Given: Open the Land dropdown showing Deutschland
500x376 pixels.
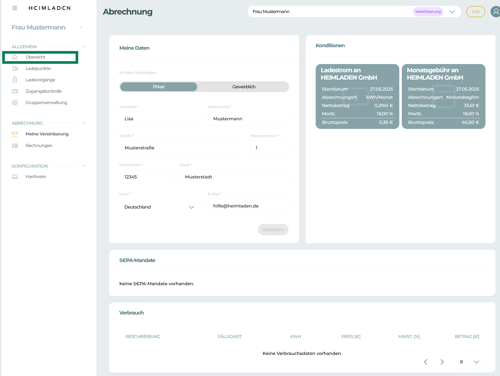Looking at the screenshot, I should [160, 207].
